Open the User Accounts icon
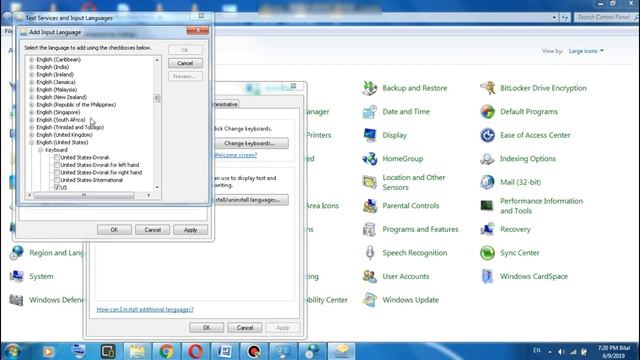This screenshot has height=360, width=640. tap(370, 276)
